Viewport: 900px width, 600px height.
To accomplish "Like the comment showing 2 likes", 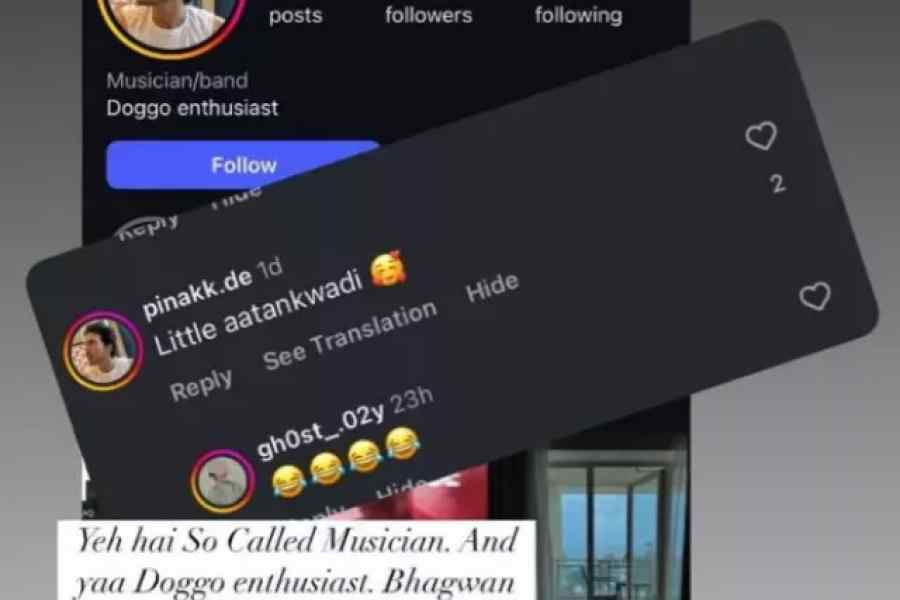I will point(761,136).
